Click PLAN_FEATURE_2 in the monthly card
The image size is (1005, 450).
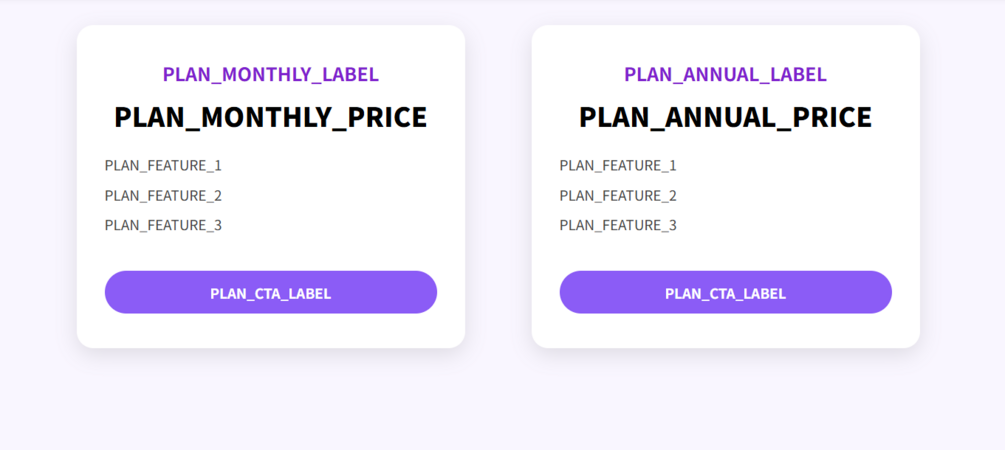(163, 195)
